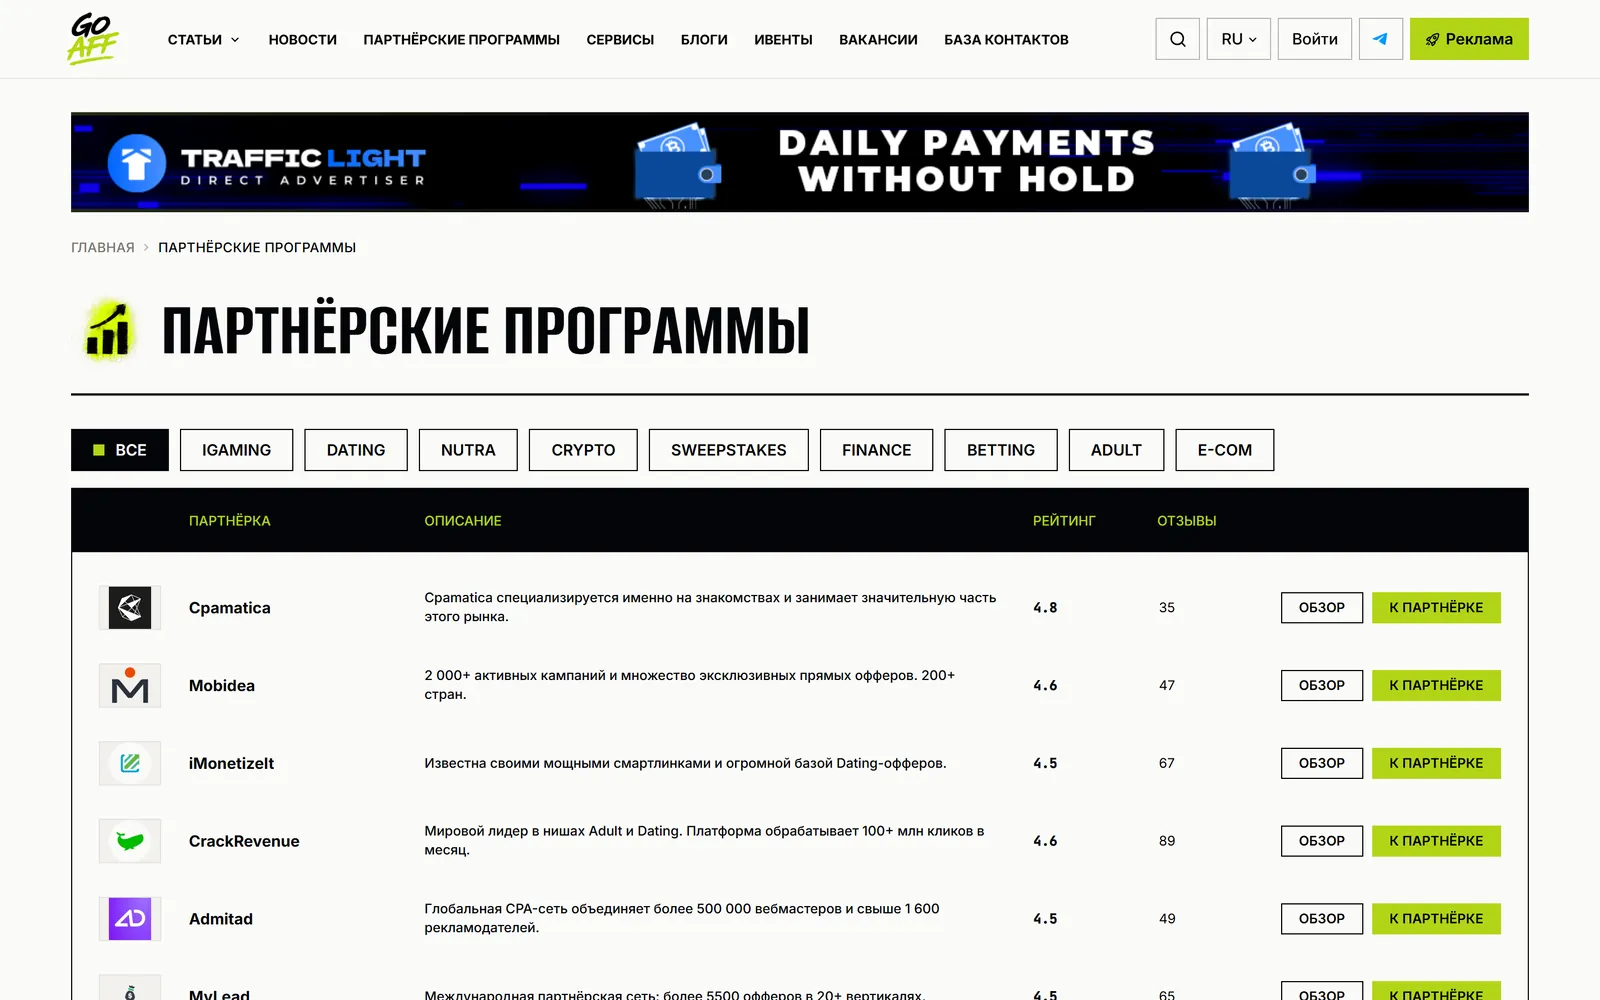This screenshot has height=1000, width=1600.
Task: Open the RU language dropdown
Action: pyautogui.click(x=1238, y=39)
